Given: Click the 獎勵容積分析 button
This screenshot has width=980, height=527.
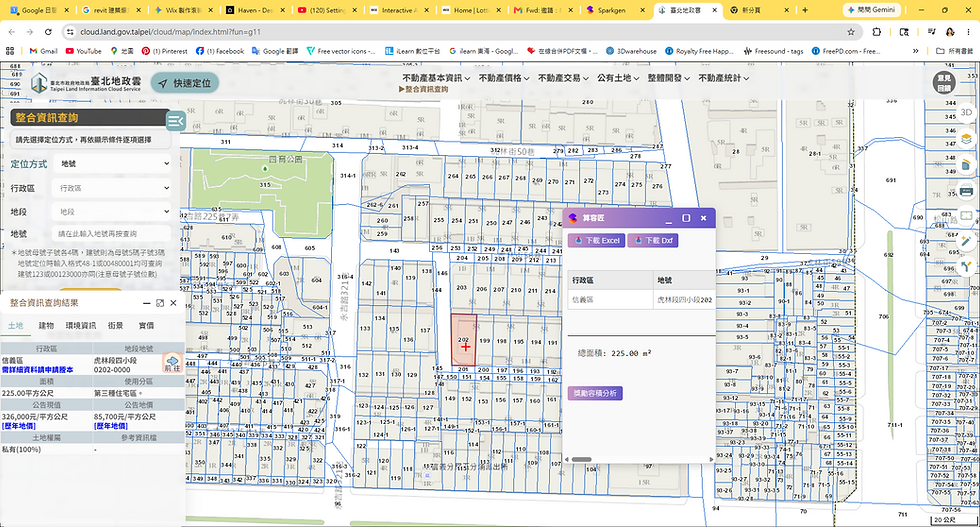Looking at the screenshot, I should (595, 393).
